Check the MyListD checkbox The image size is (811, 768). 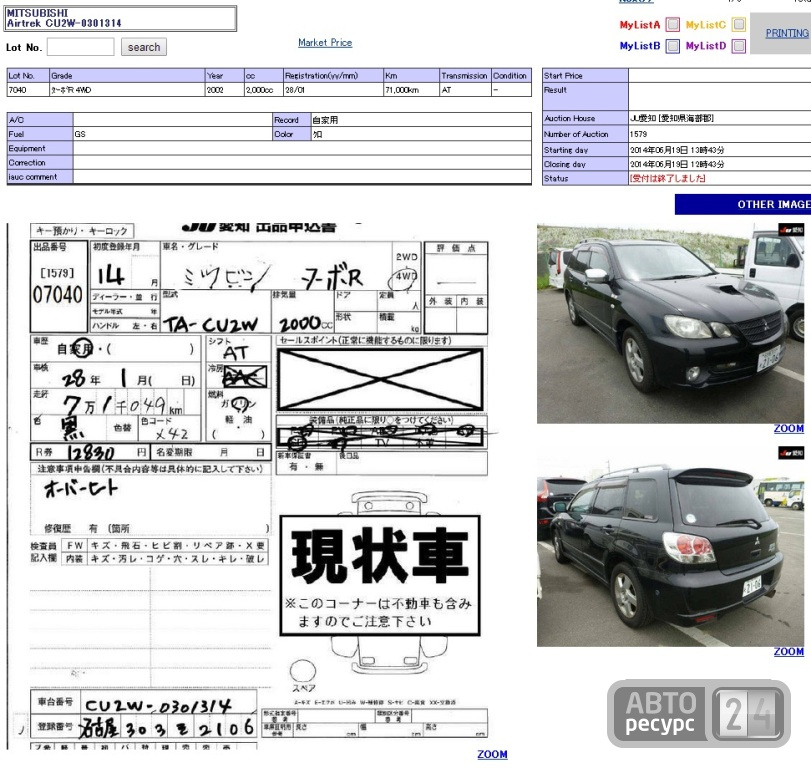coord(739,46)
